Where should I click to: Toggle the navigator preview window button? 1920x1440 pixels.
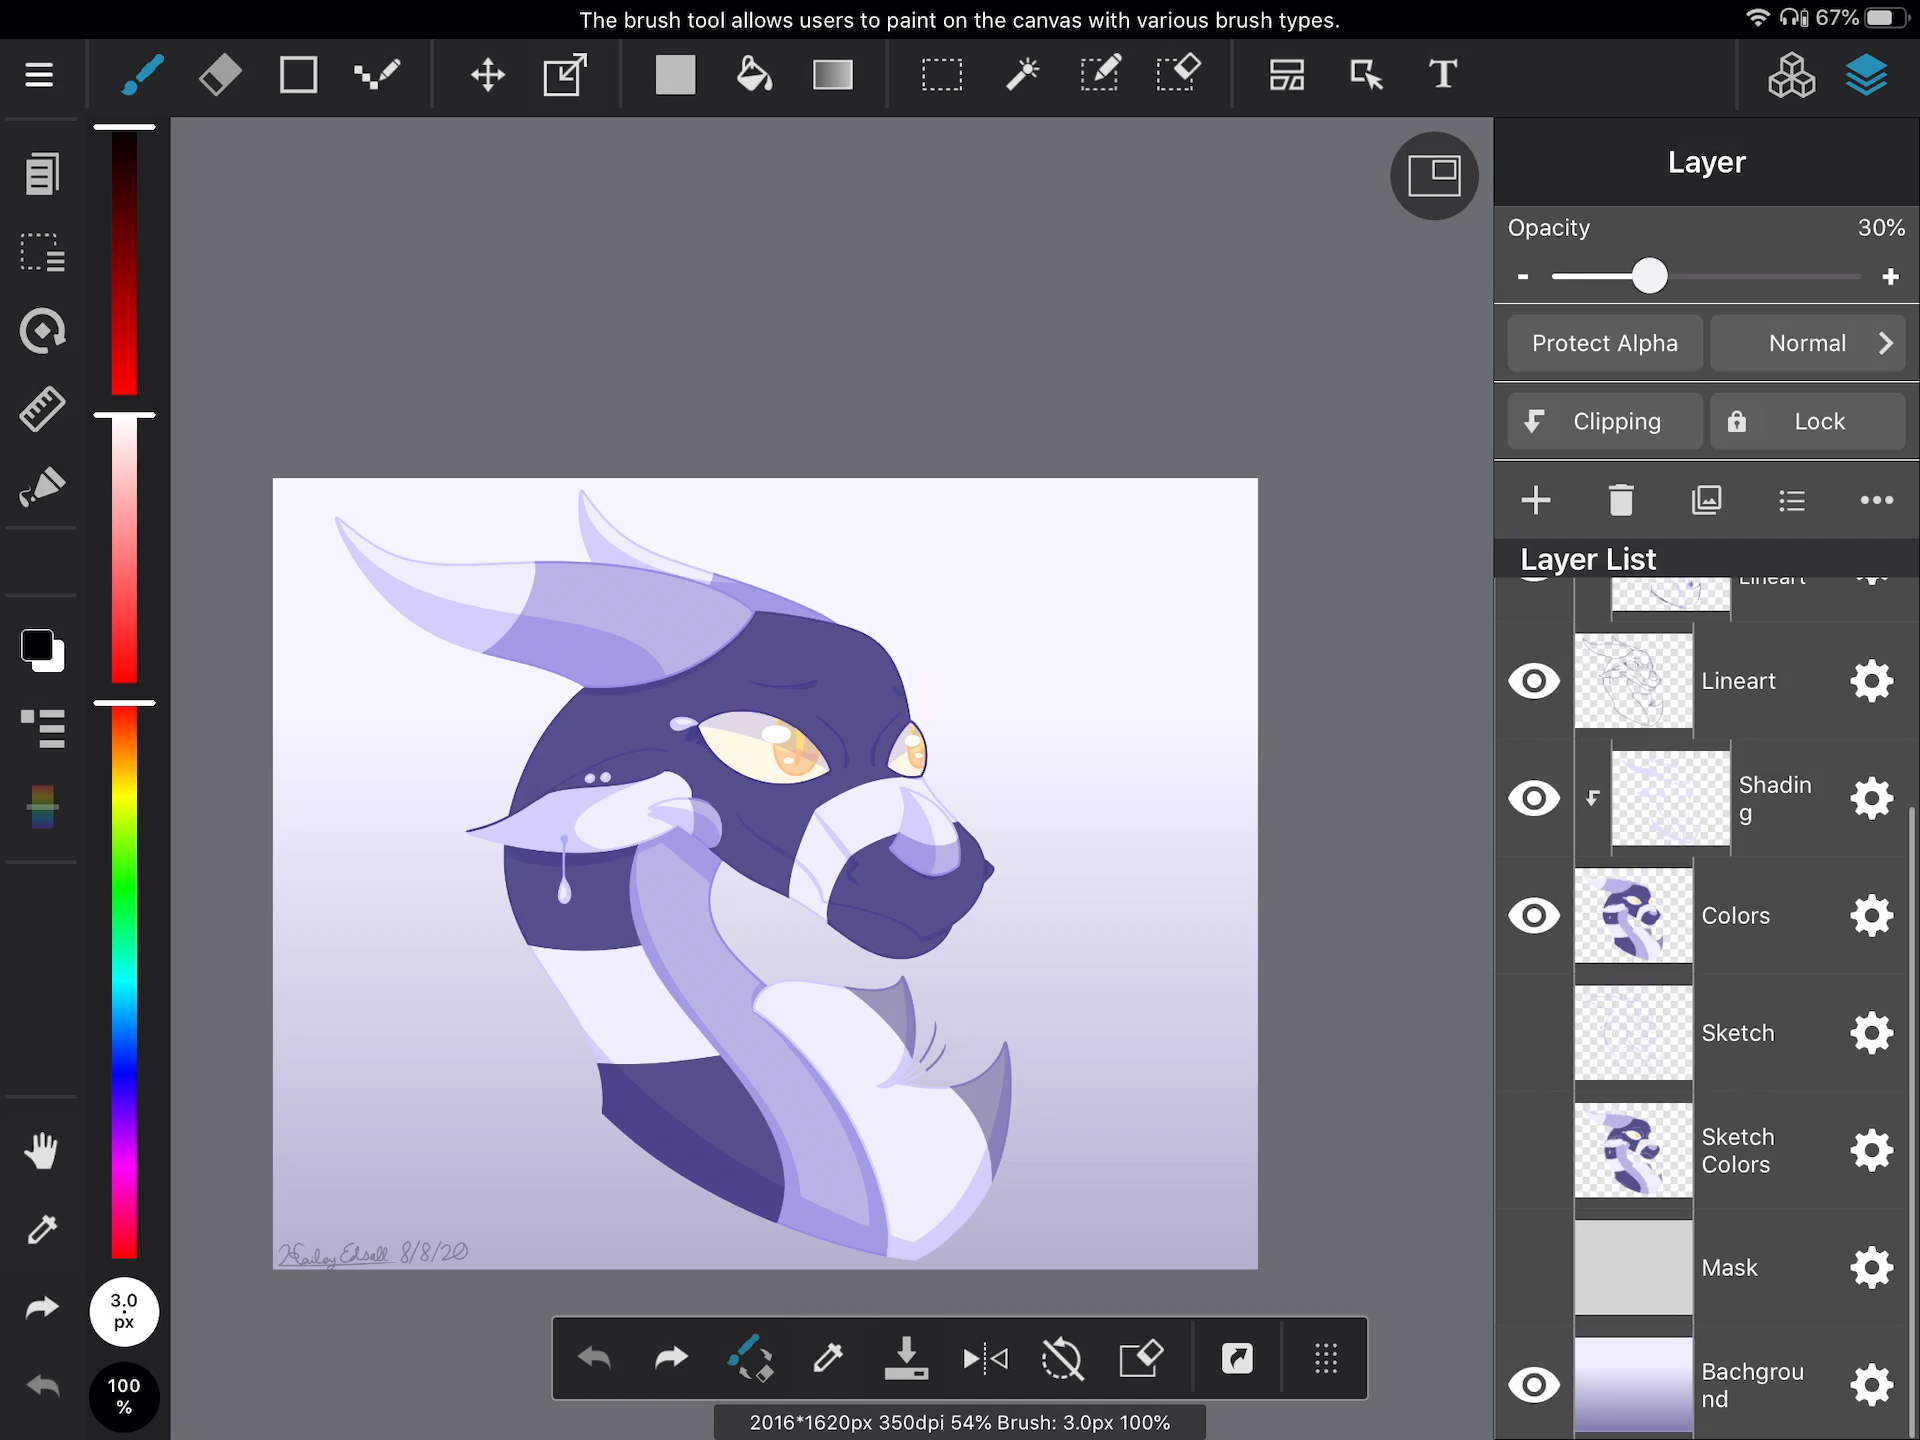[x=1434, y=176]
